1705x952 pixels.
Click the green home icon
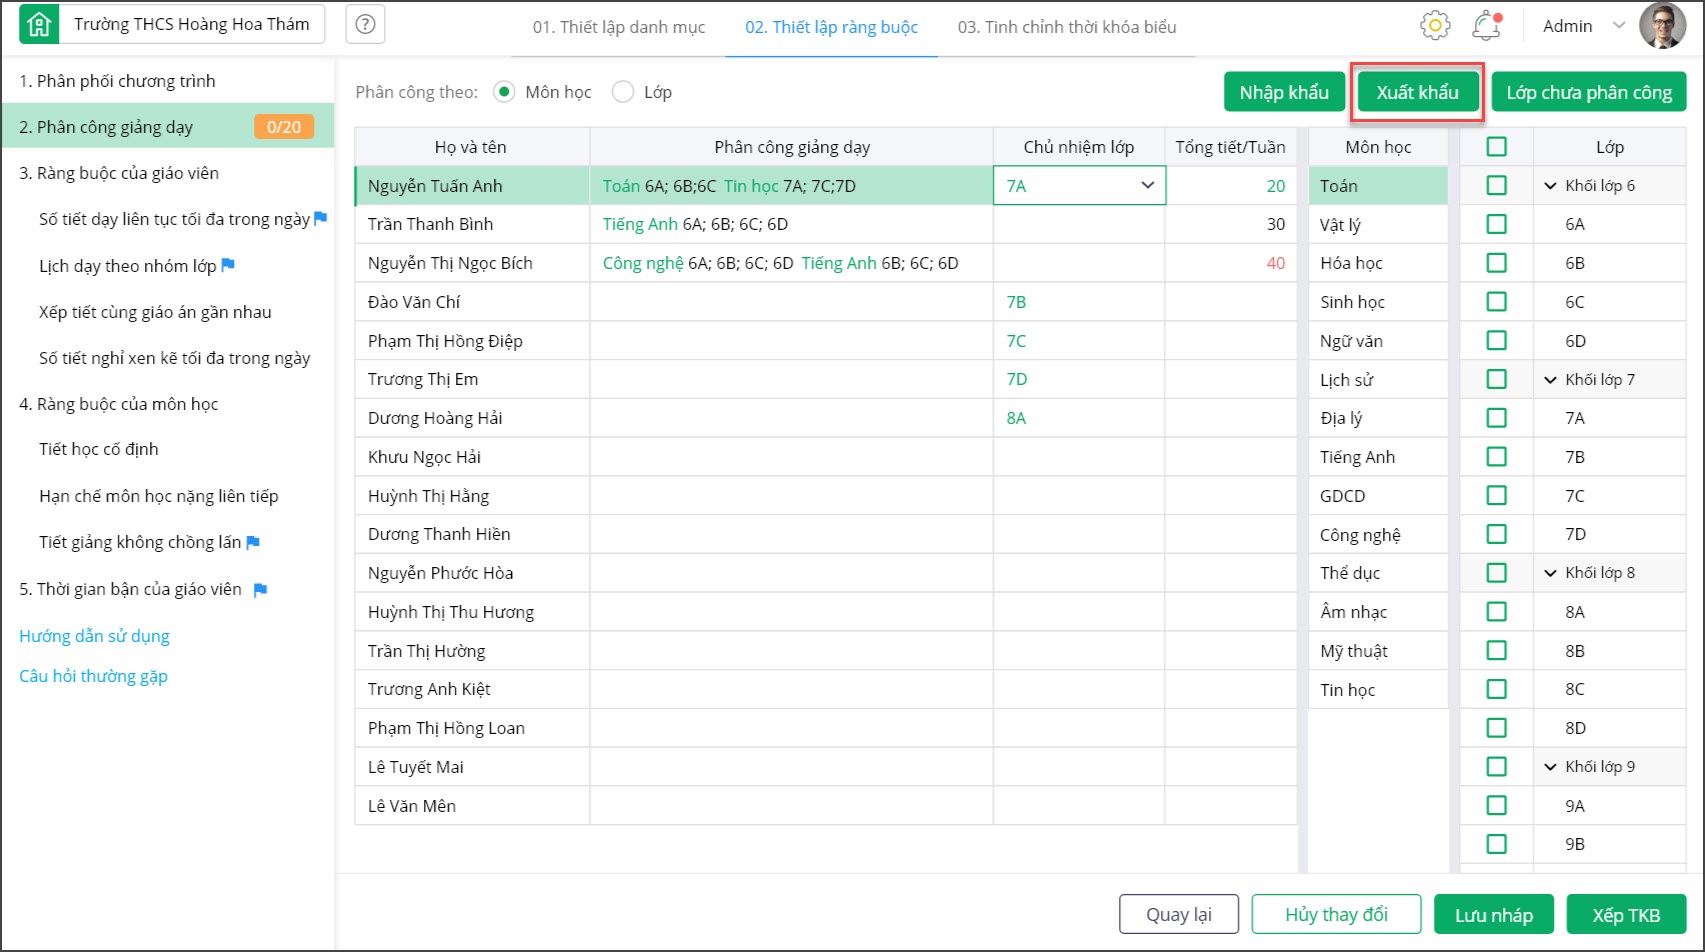(x=39, y=25)
